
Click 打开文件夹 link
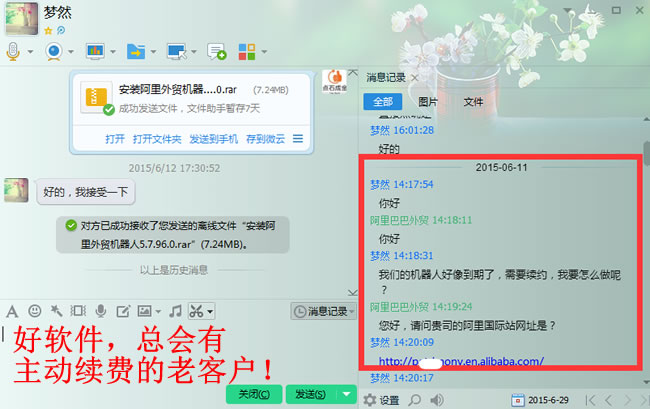click(157, 139)
